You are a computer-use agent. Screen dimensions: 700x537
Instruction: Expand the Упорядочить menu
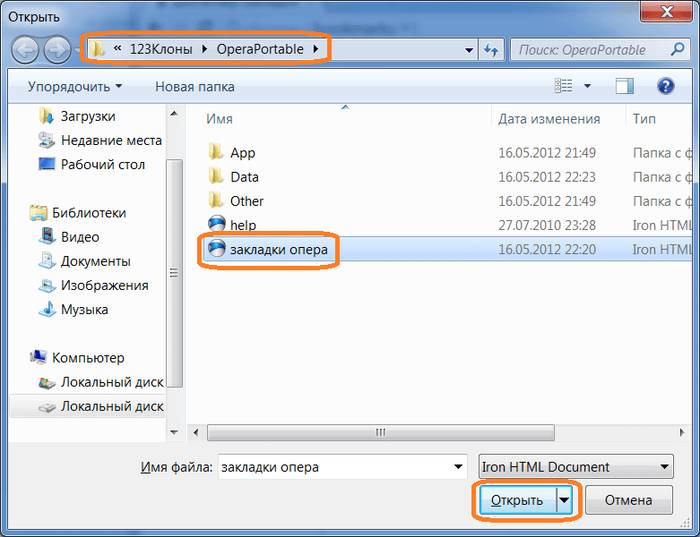point(75,86)
